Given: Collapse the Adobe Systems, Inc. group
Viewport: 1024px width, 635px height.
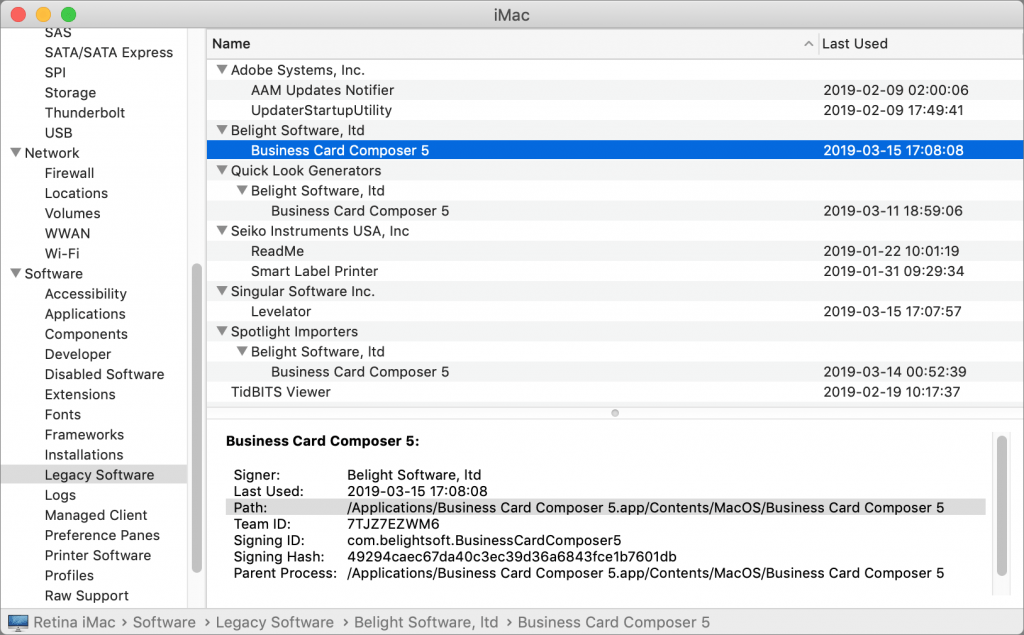Looking at the screenshot, I should 222,69.
